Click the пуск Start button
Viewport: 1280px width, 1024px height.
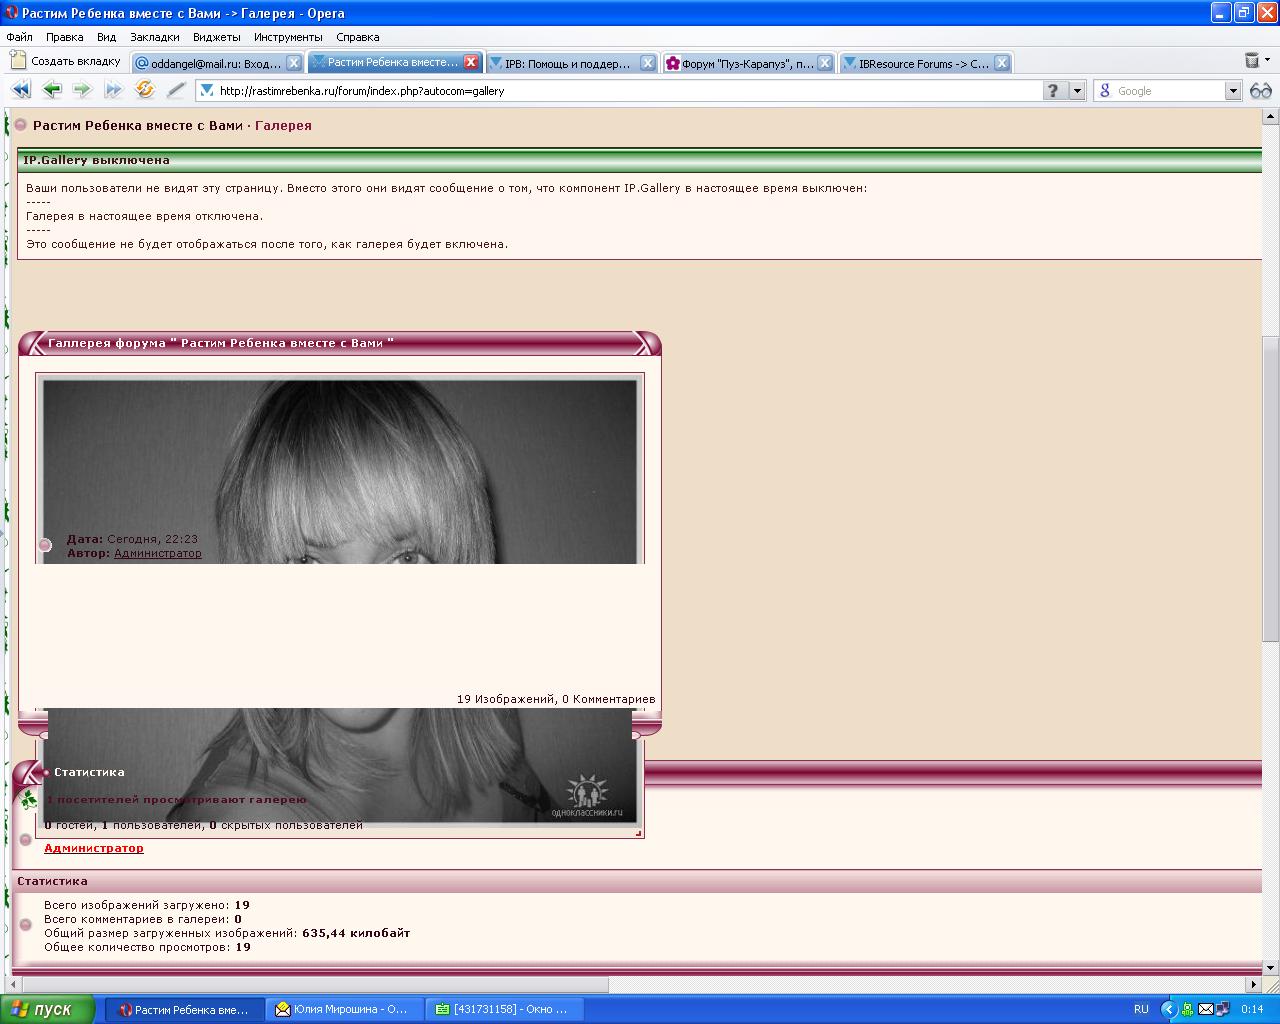tap(48, 1009)
